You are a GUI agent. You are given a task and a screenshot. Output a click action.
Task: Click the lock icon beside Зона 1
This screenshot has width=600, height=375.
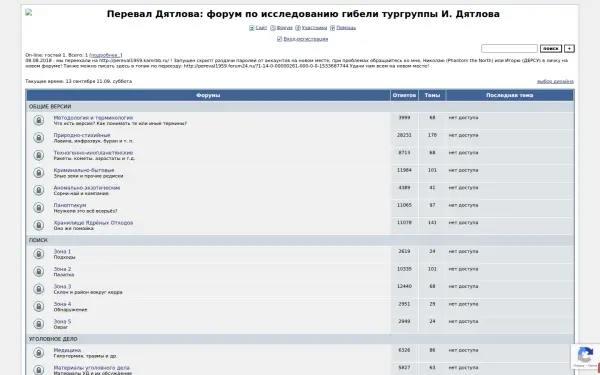38,254
